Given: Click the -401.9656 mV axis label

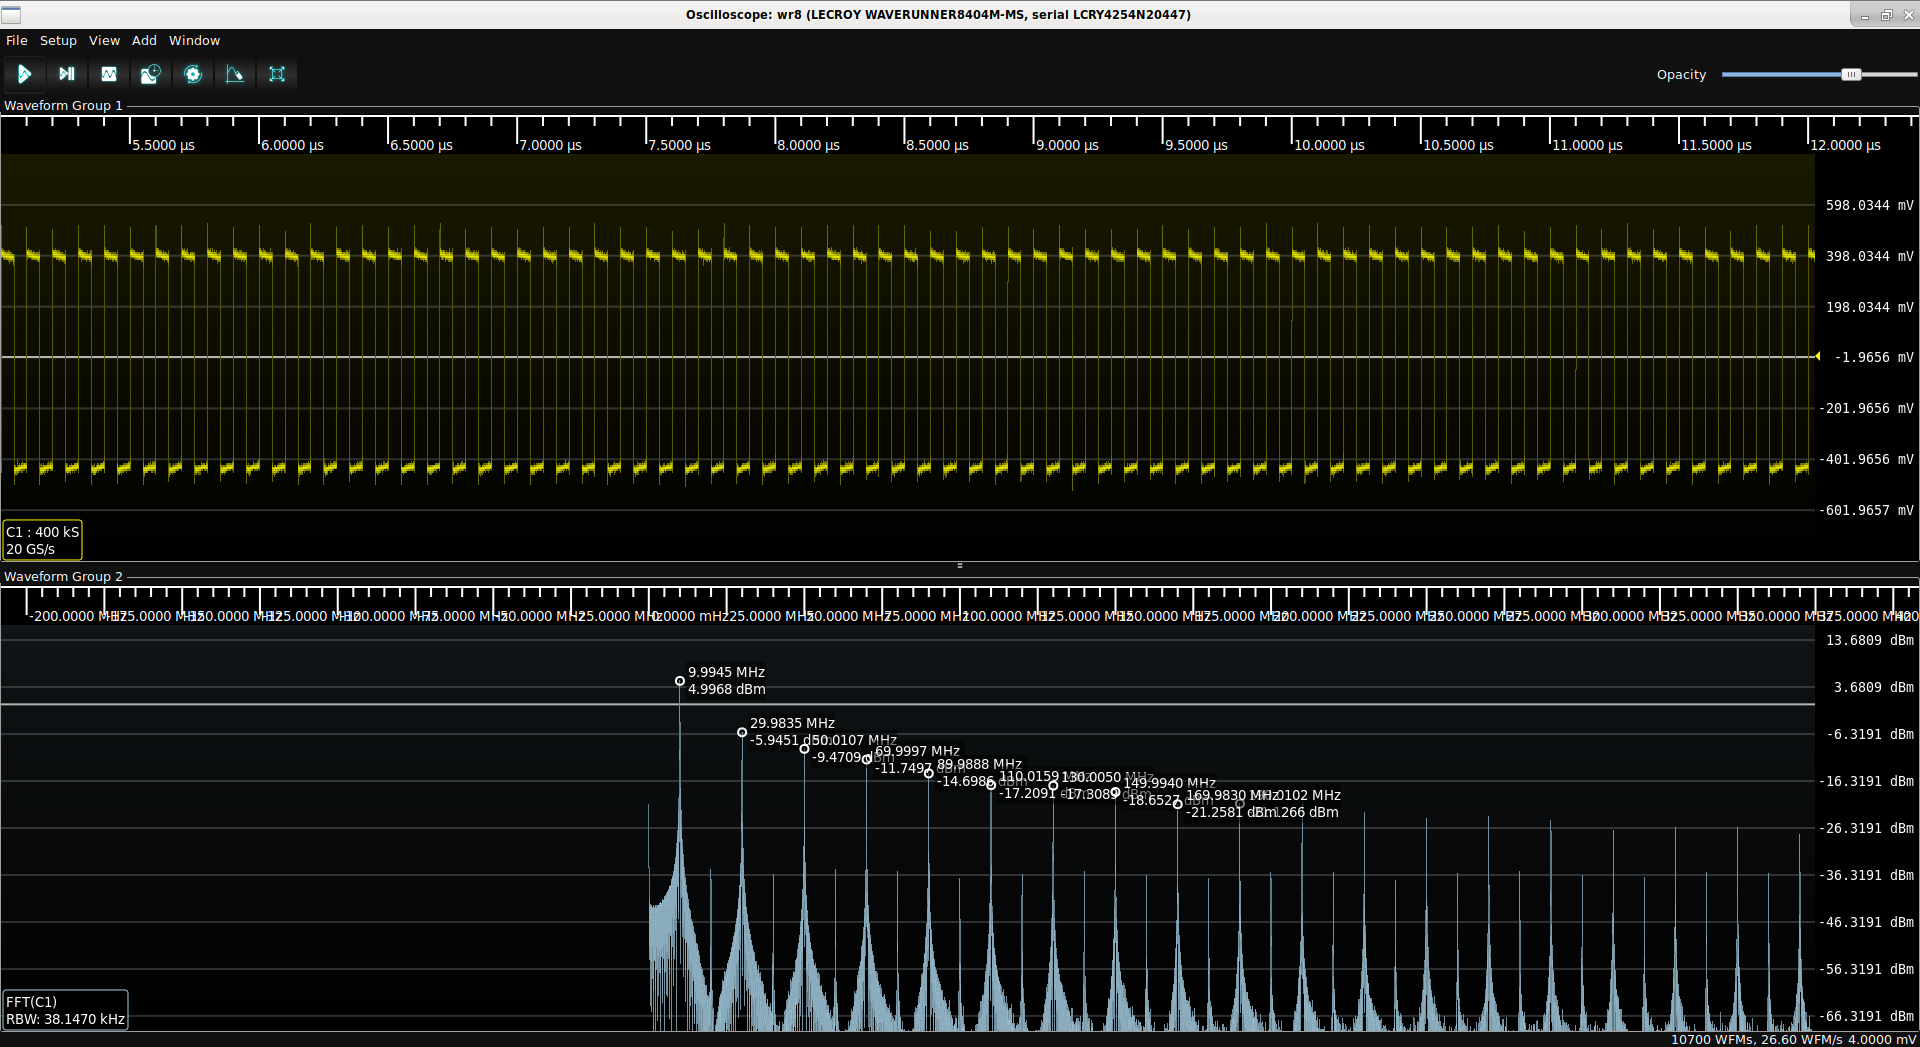Looking at the screenshot, I should 1866,460.
